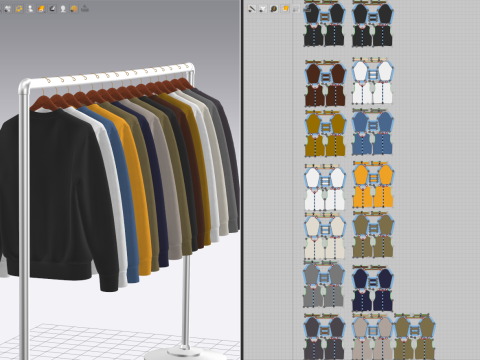
Task: Select the orange pattern set in 2D window
Action: pyautogui.click(x=373, y=185)
